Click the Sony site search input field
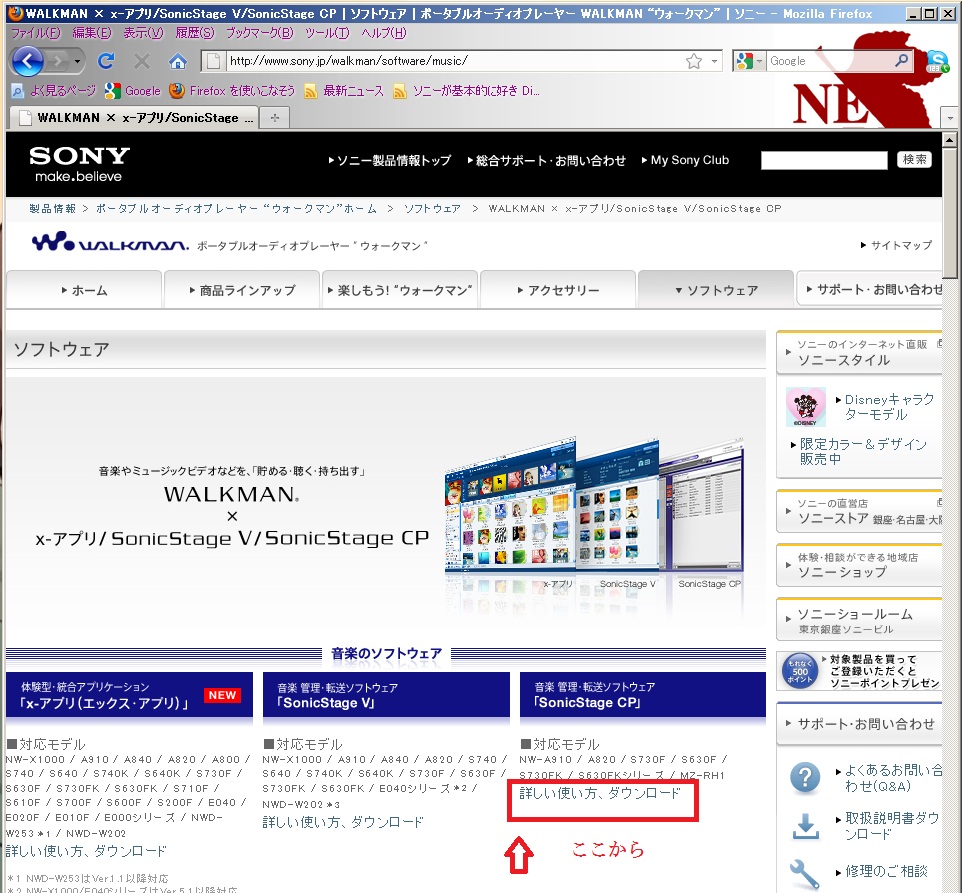The height and width of the screenshot is (893, 962). (x=824, y=160)
